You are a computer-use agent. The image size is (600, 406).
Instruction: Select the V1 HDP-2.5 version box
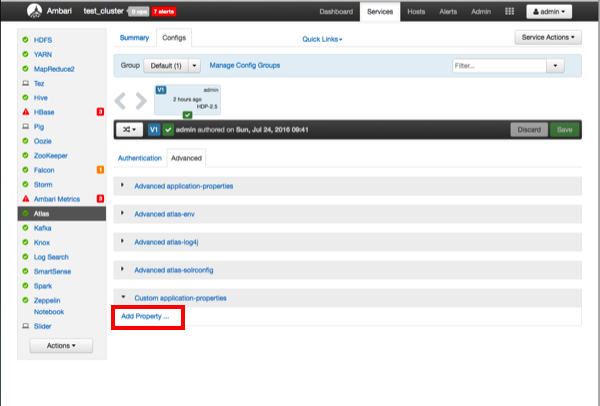pyautogui.click(x=187, y=100)
